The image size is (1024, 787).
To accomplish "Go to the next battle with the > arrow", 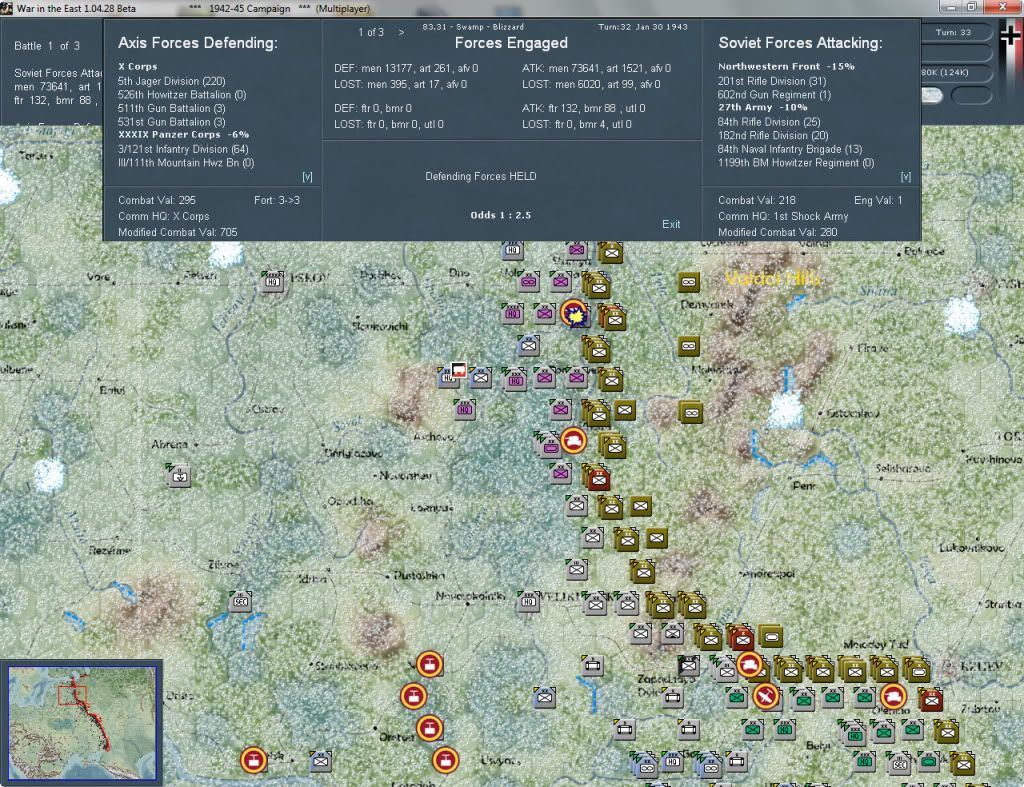I will [401, 32].
